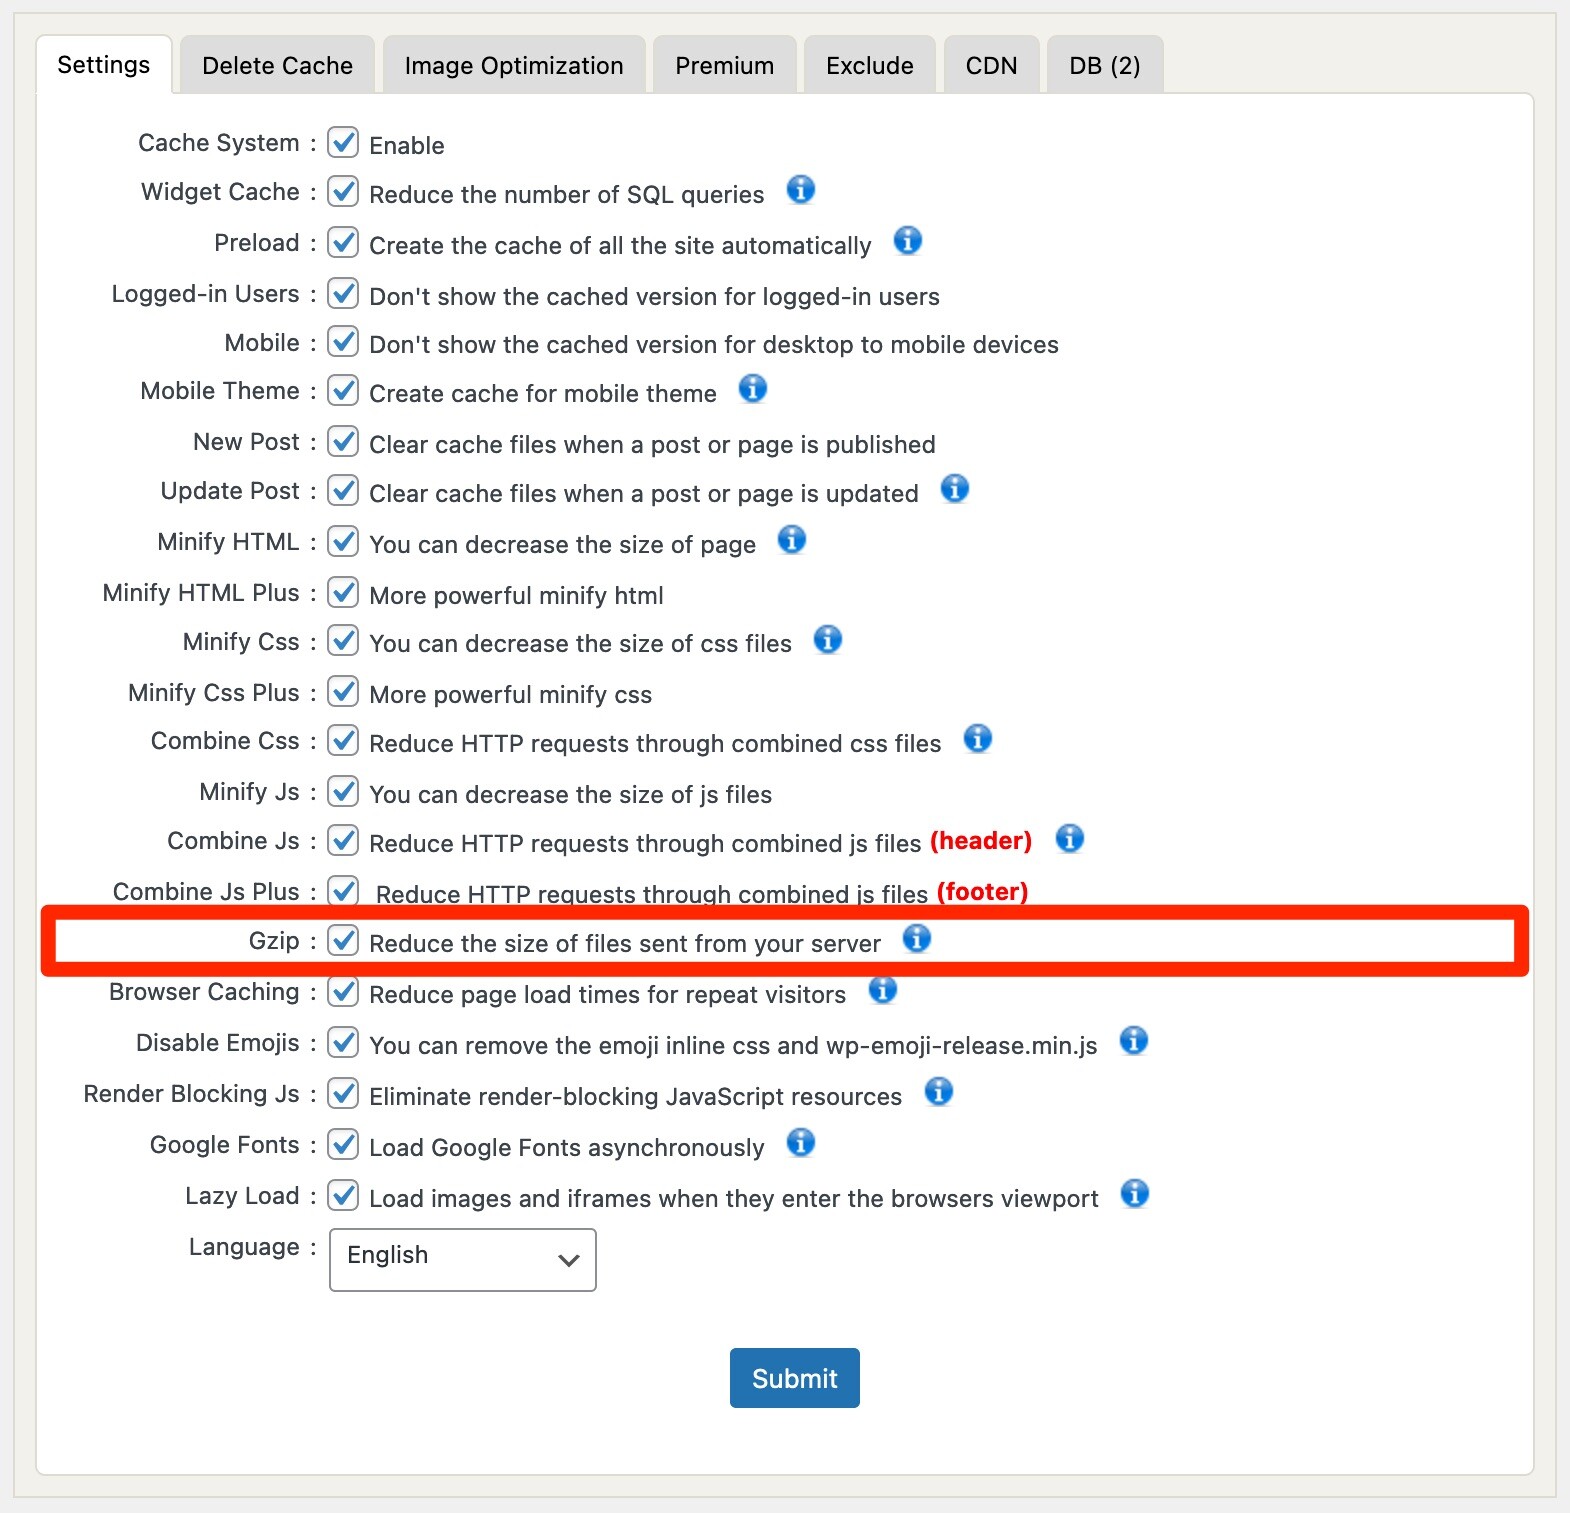This screenshot has height=1513, width=1570.
Task: Click Render Blocking Js info icon
Action: [x=938, y=1091]
